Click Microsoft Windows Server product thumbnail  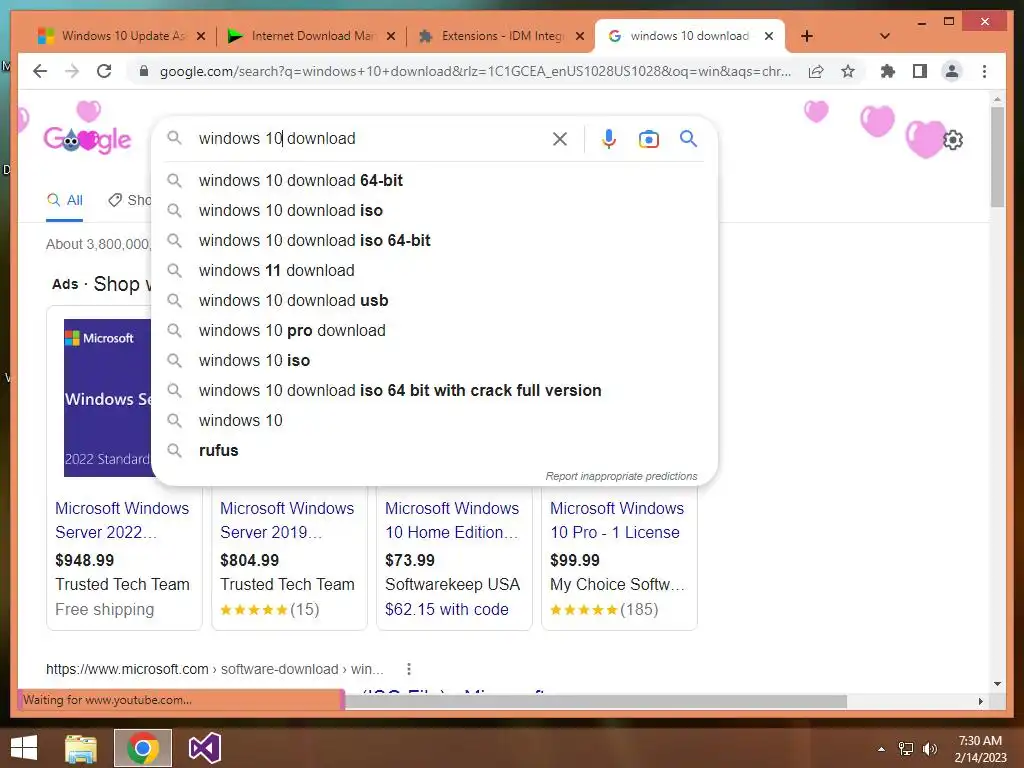(107, 398)
